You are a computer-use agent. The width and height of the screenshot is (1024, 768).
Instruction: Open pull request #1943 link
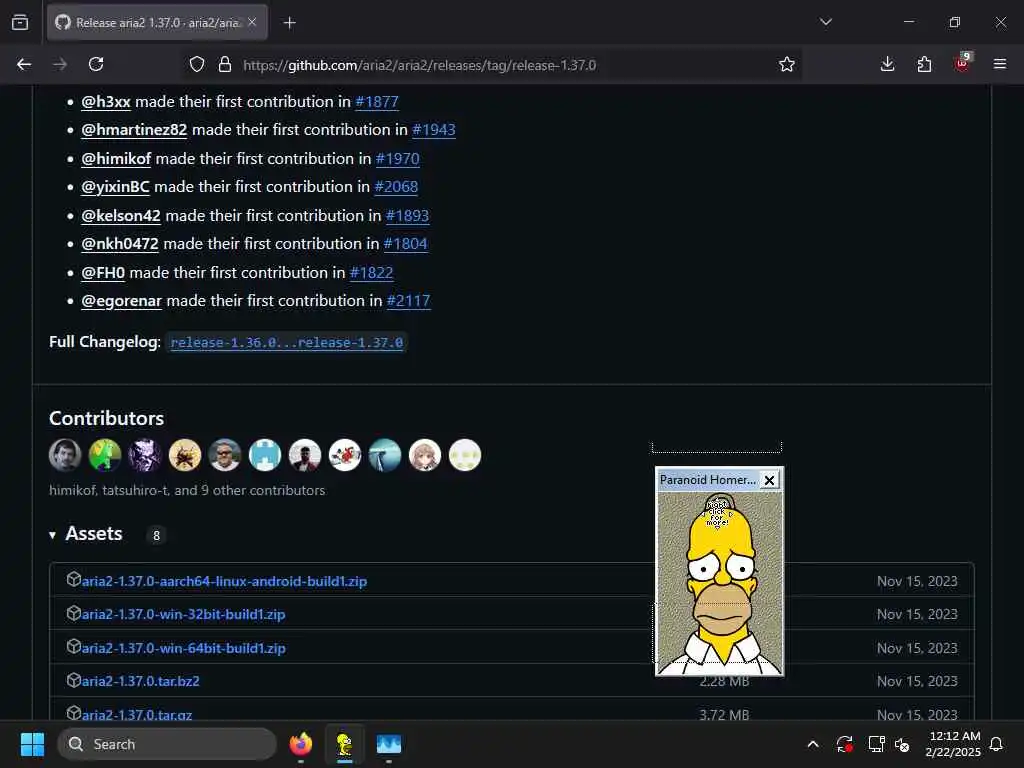point(434,130)
